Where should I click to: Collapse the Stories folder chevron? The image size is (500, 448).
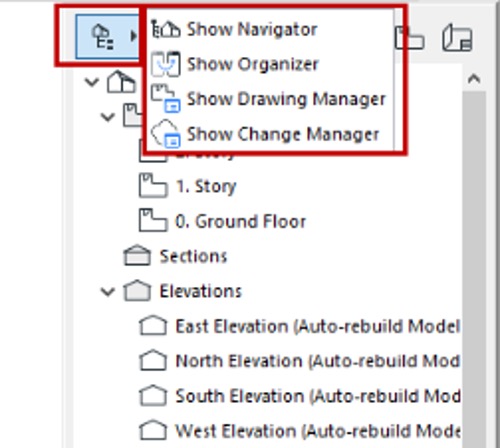click(108, 117)
